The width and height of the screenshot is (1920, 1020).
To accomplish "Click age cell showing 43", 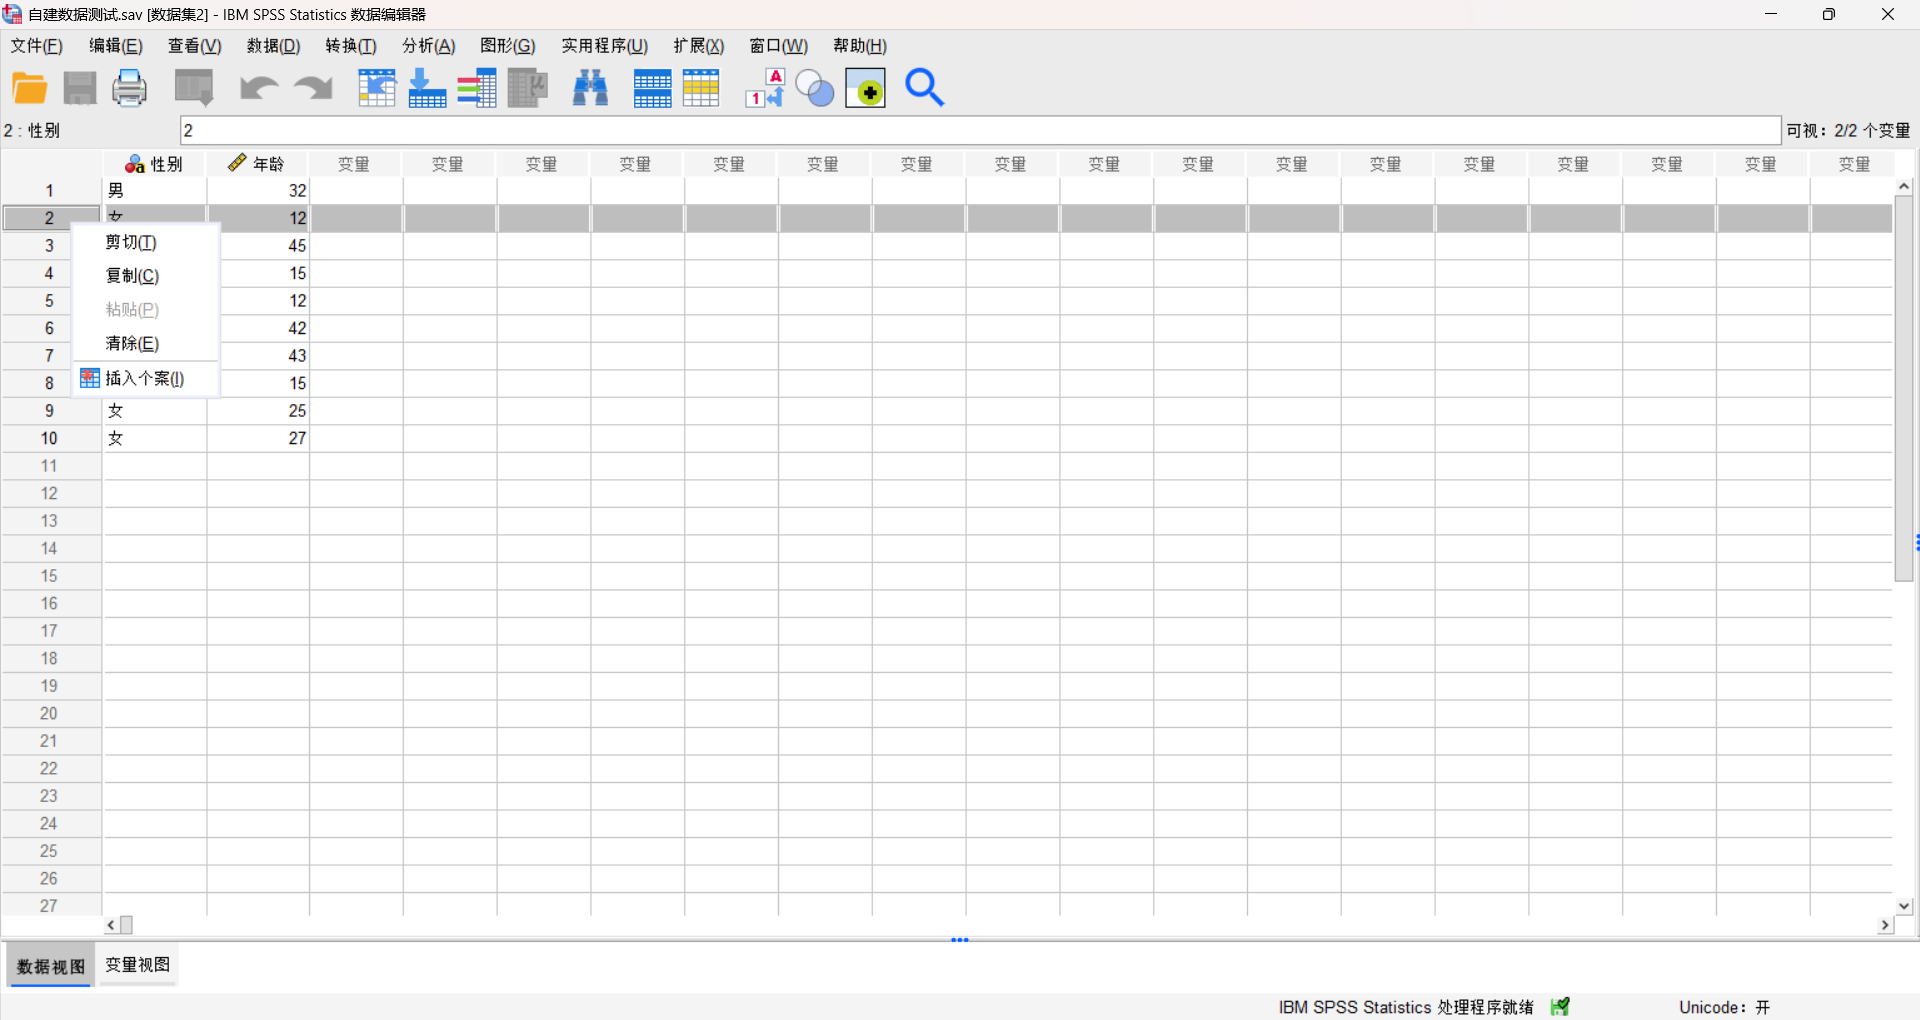I will point(264,356).
